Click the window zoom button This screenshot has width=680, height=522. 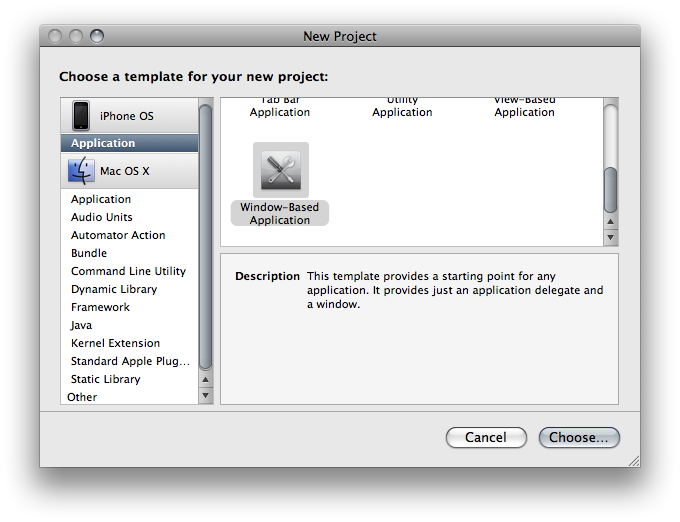coord(97,36)
